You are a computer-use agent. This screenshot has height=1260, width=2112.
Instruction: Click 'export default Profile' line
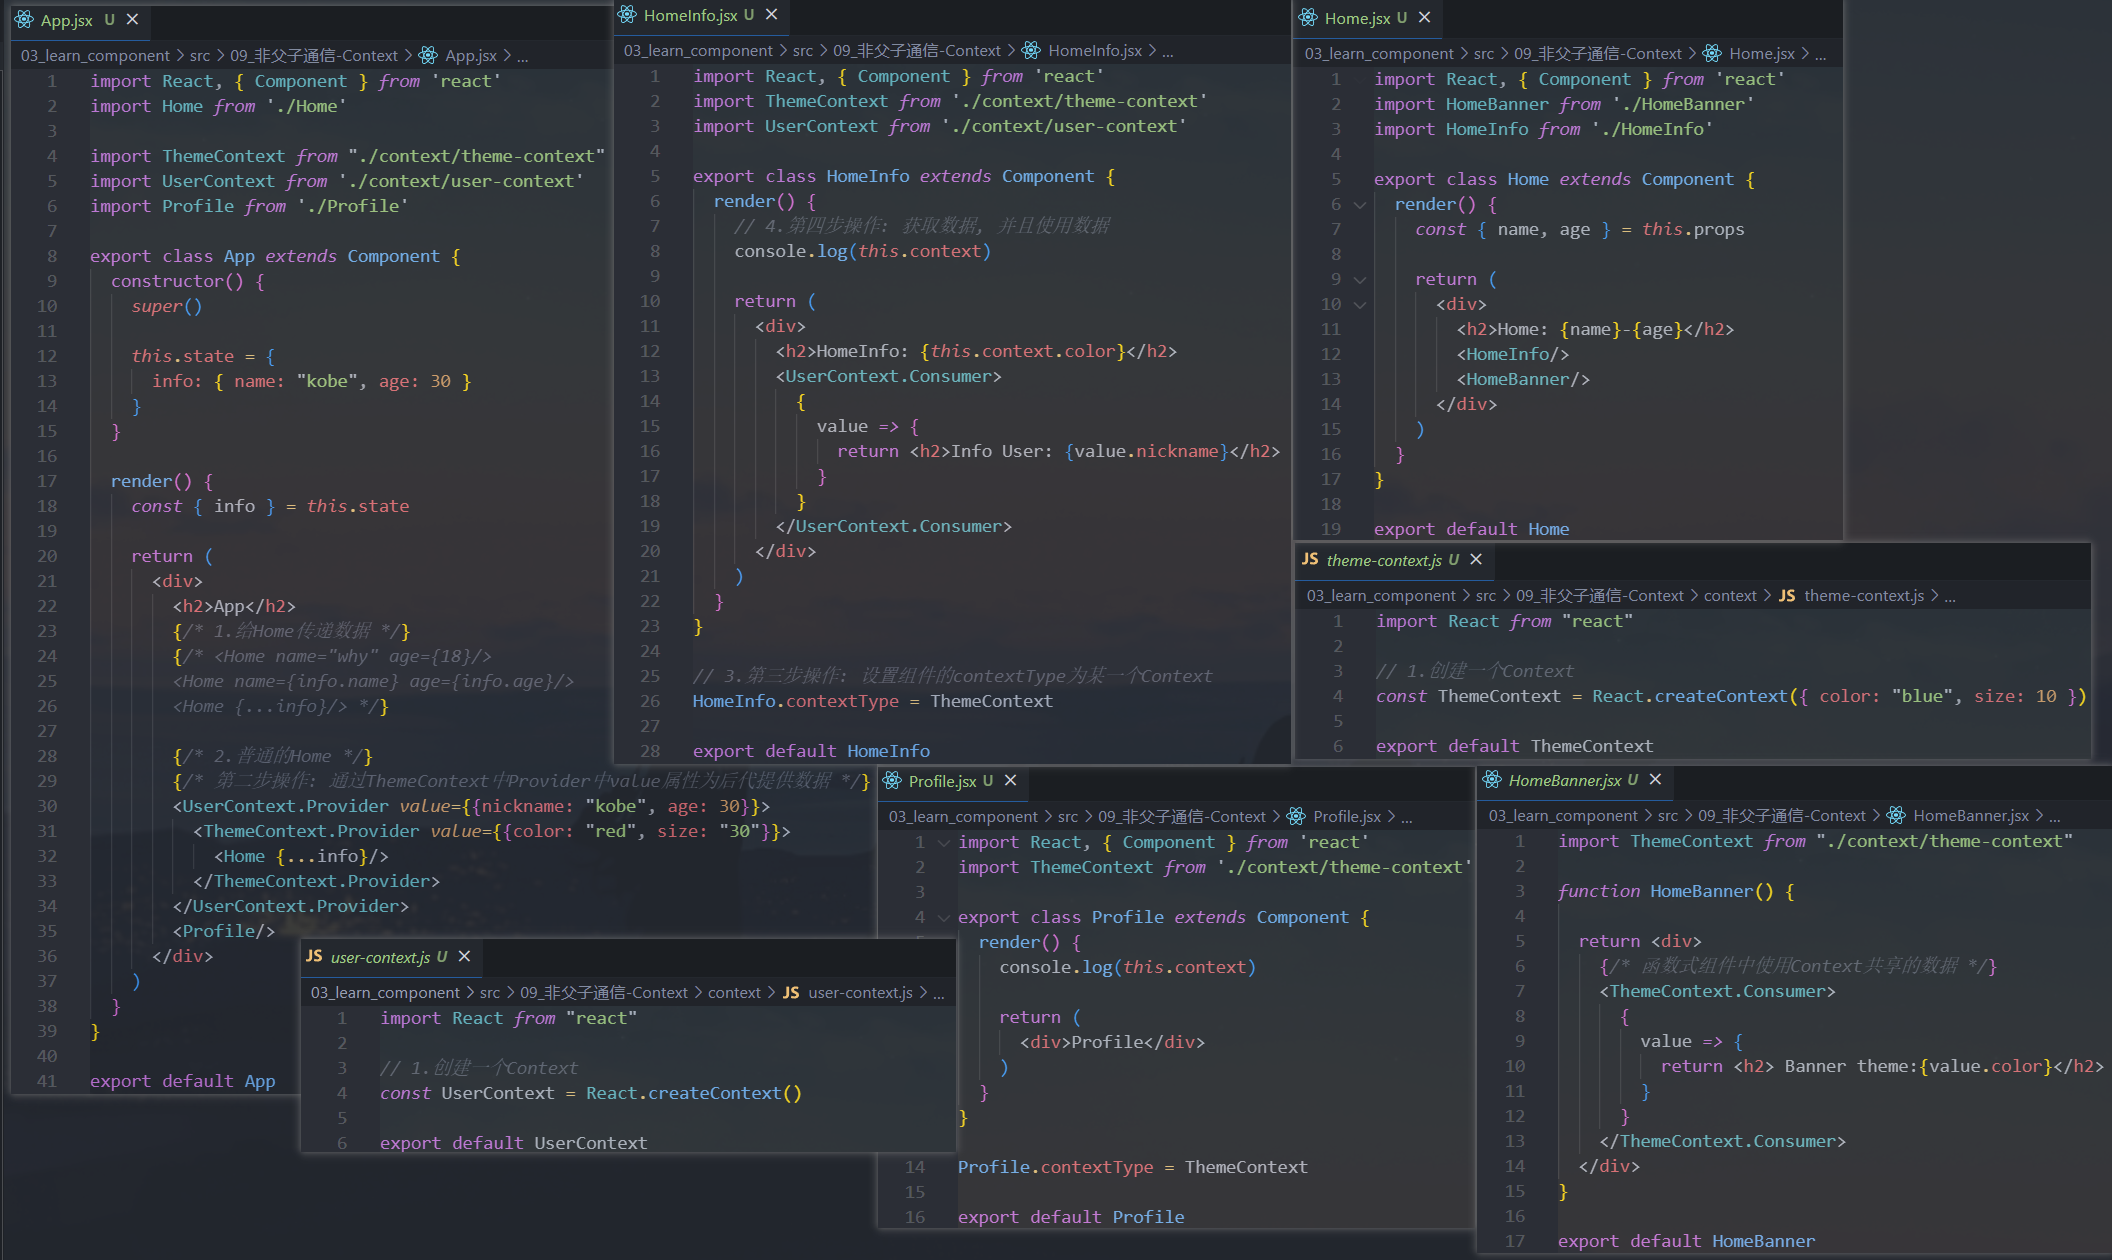coord(1071,1217)
